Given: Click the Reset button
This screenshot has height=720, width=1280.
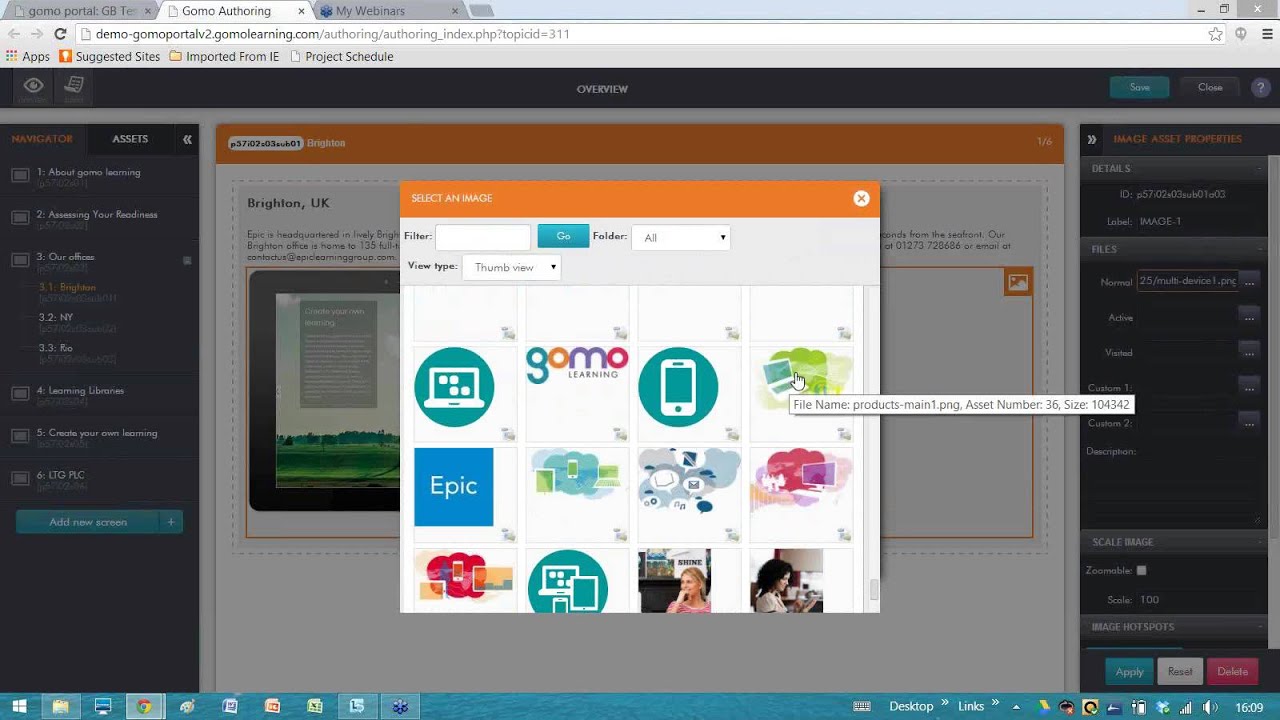Looking at the screenshot, I should 1180,671.
